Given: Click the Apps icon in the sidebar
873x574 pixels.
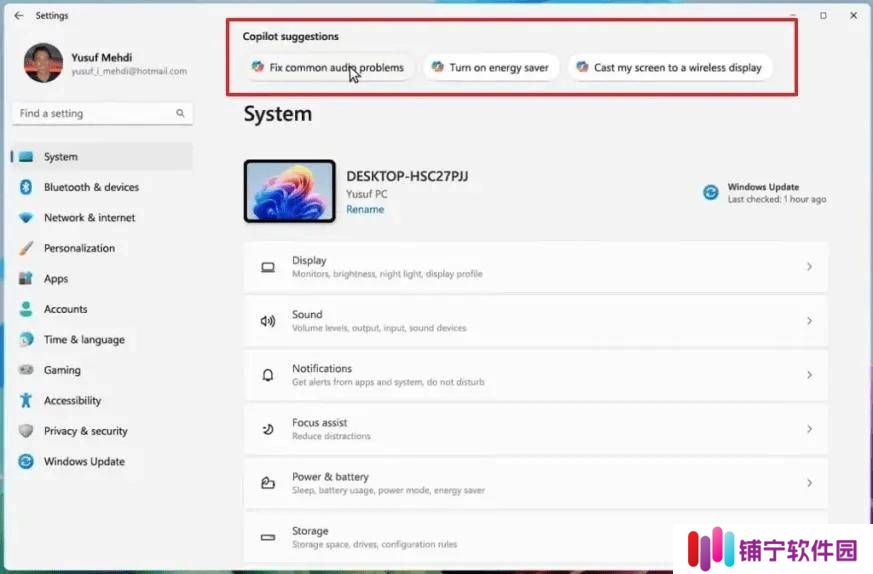Looking at the screenshot, I should pyautogui.click(x=26, y=278).
